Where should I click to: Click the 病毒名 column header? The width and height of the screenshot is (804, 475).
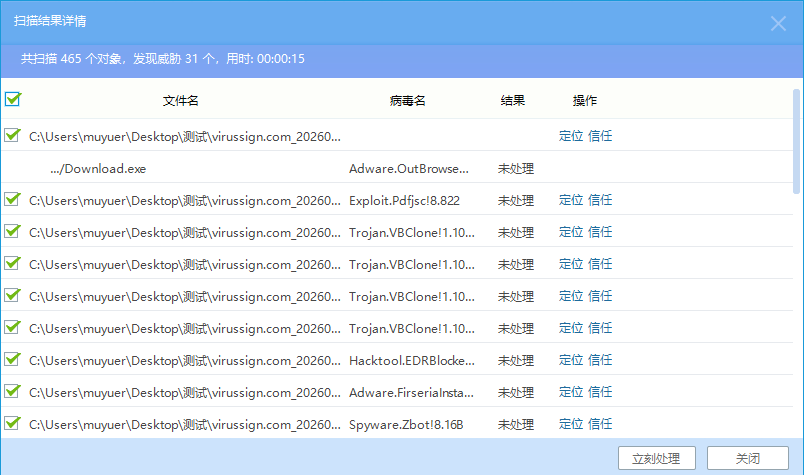pos(408,101)
